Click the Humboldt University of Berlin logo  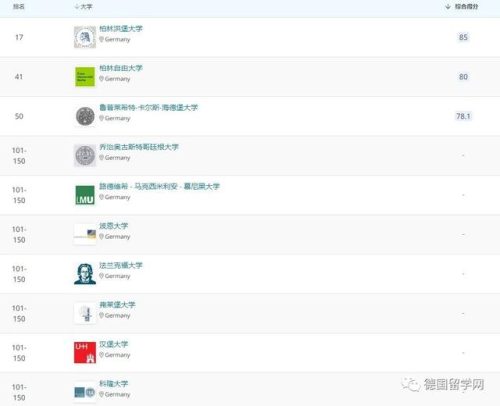pyautogui.click(x=85, y=37)
